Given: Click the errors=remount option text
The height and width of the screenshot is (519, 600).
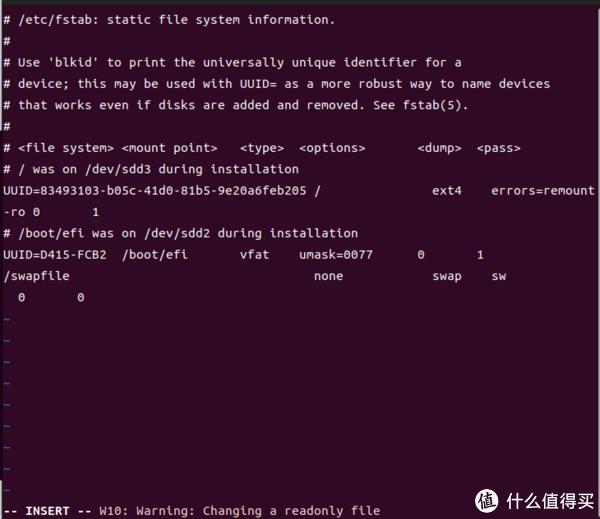Looking at the screenshot, I should click(543, 191).
